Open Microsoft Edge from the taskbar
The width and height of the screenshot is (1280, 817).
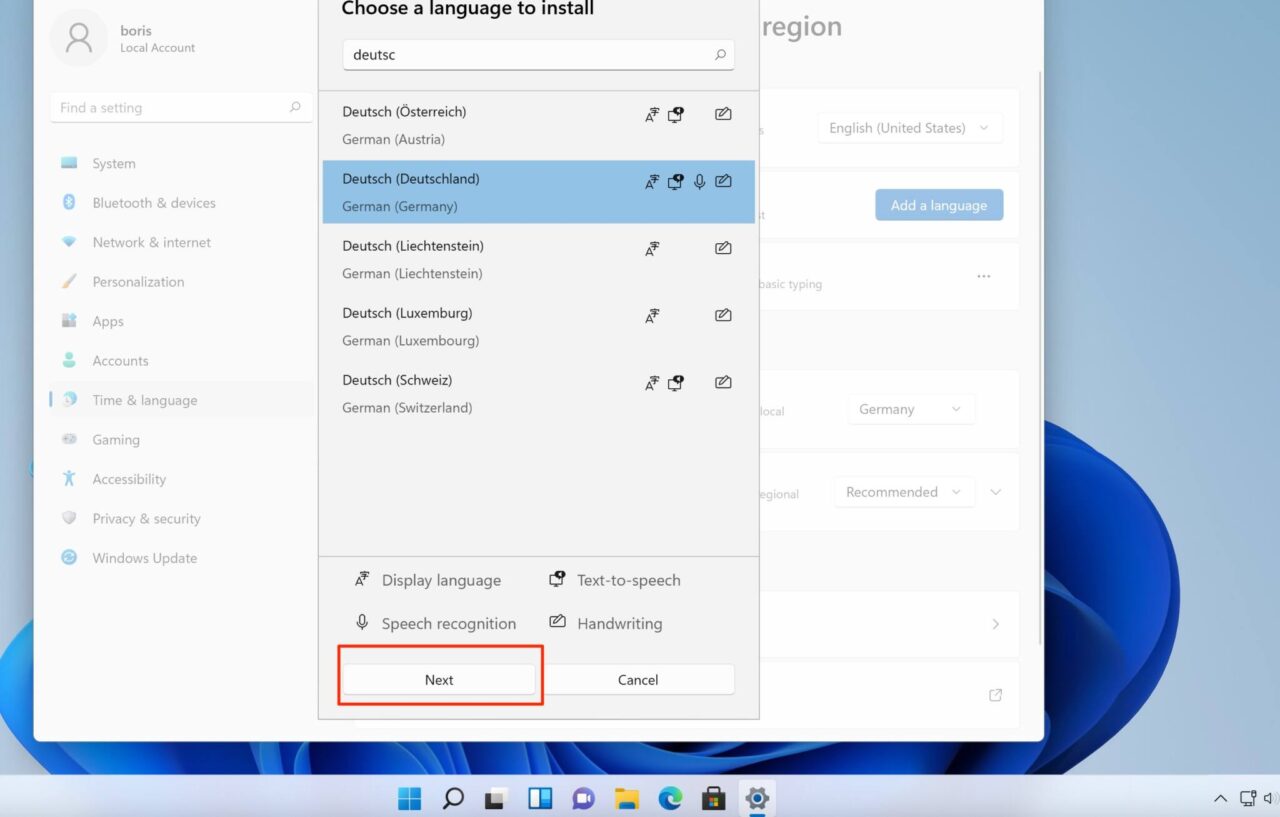coord(670,798)
